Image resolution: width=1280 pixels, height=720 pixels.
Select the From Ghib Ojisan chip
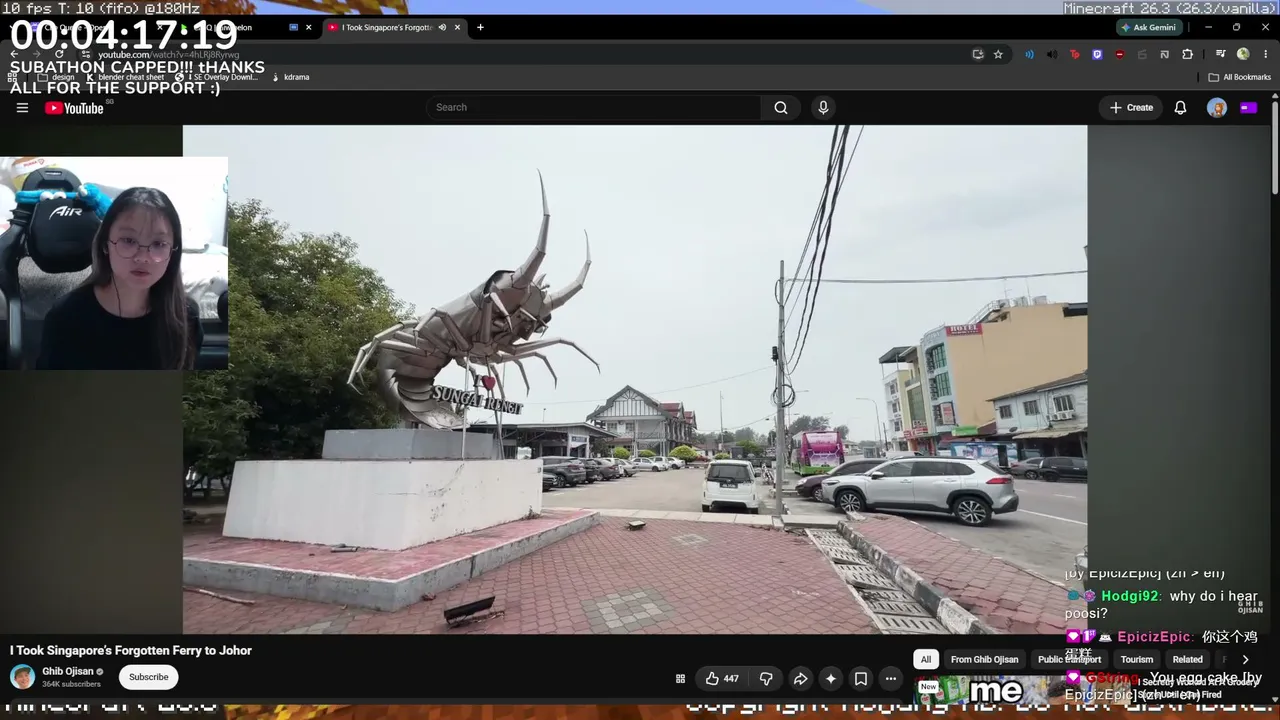(x=984, y=660)
